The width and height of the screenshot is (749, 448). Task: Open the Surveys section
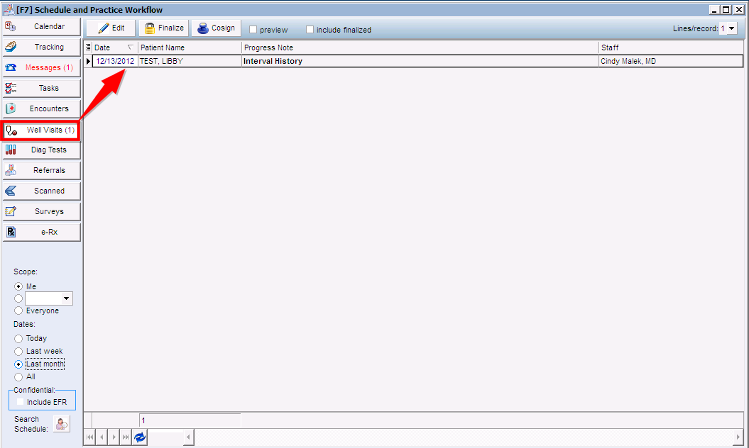pos(42,212)
